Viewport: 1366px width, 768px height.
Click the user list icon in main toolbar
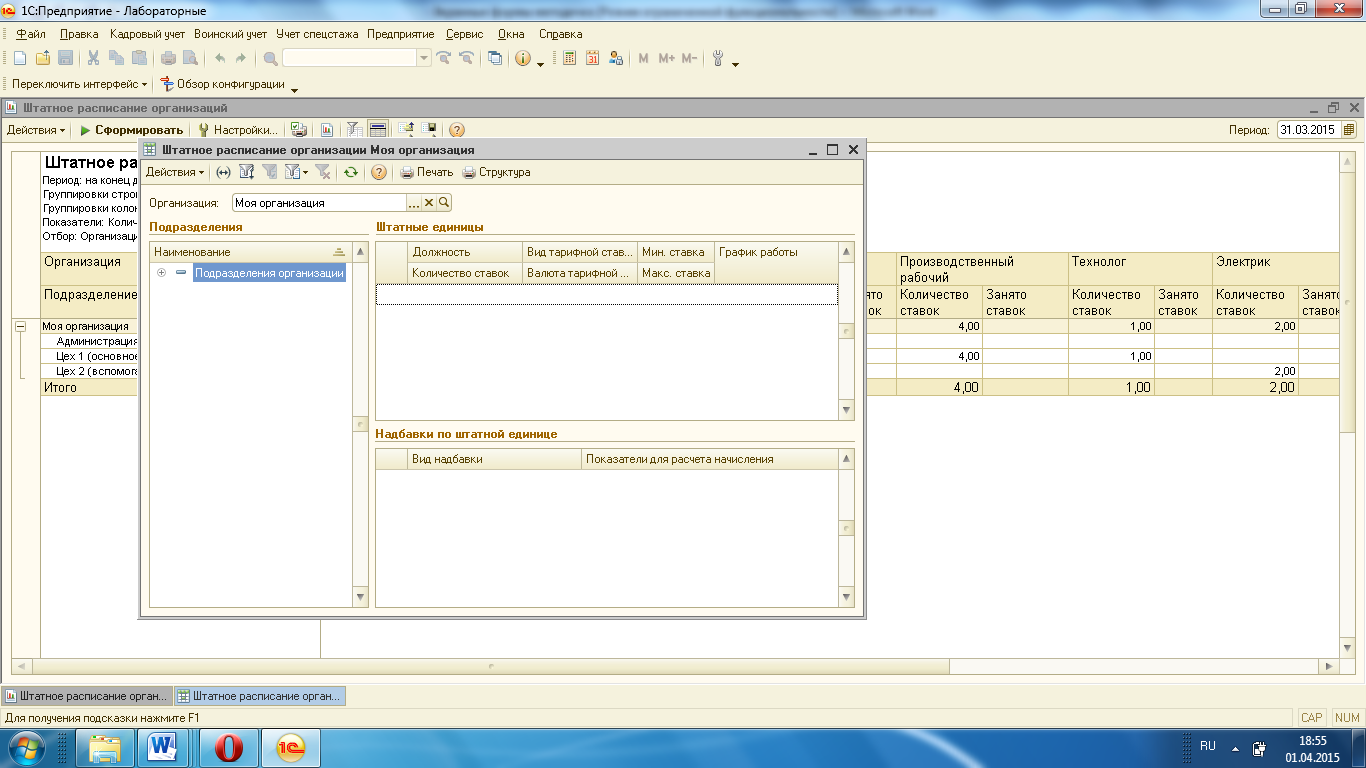[x=616, y=58]
